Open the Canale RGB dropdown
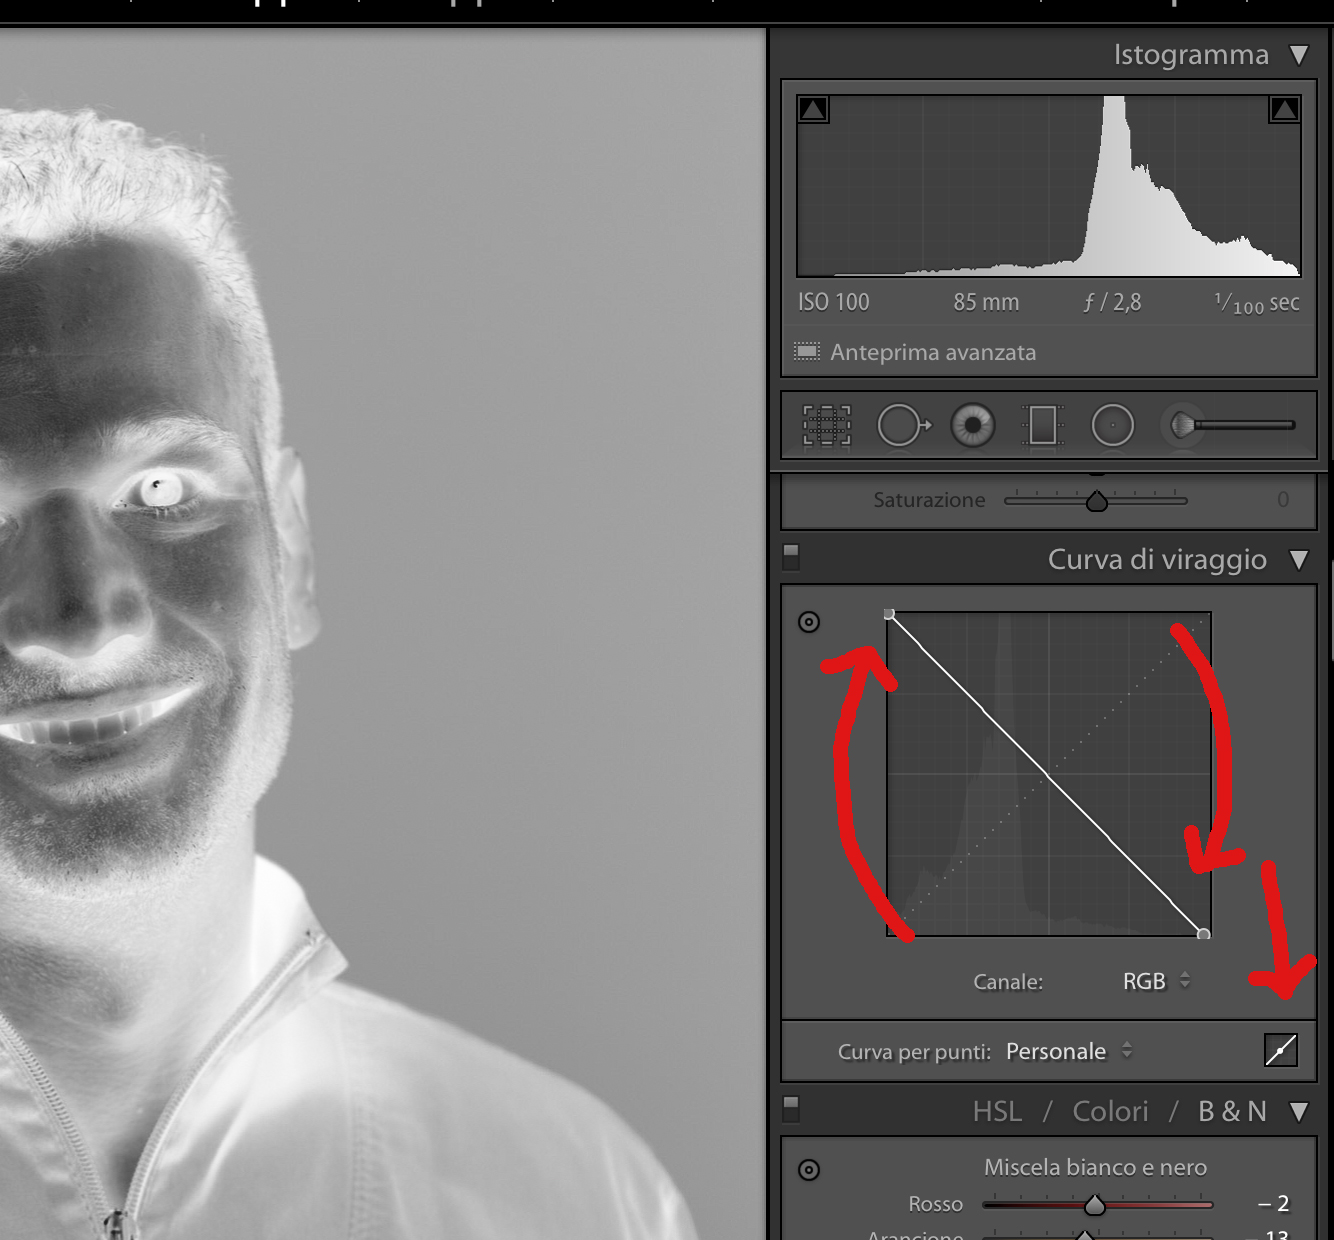 coord(1156,981)
